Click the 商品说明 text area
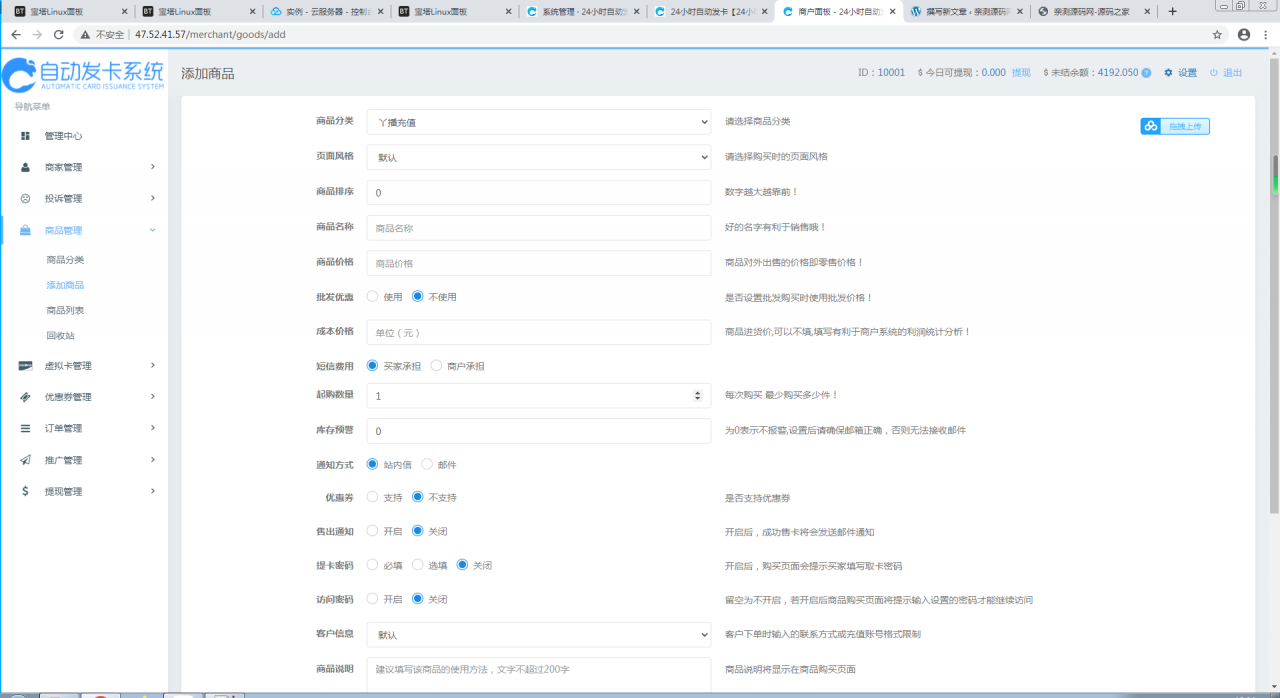This screenshot has height=698, width=1280. 539,676
